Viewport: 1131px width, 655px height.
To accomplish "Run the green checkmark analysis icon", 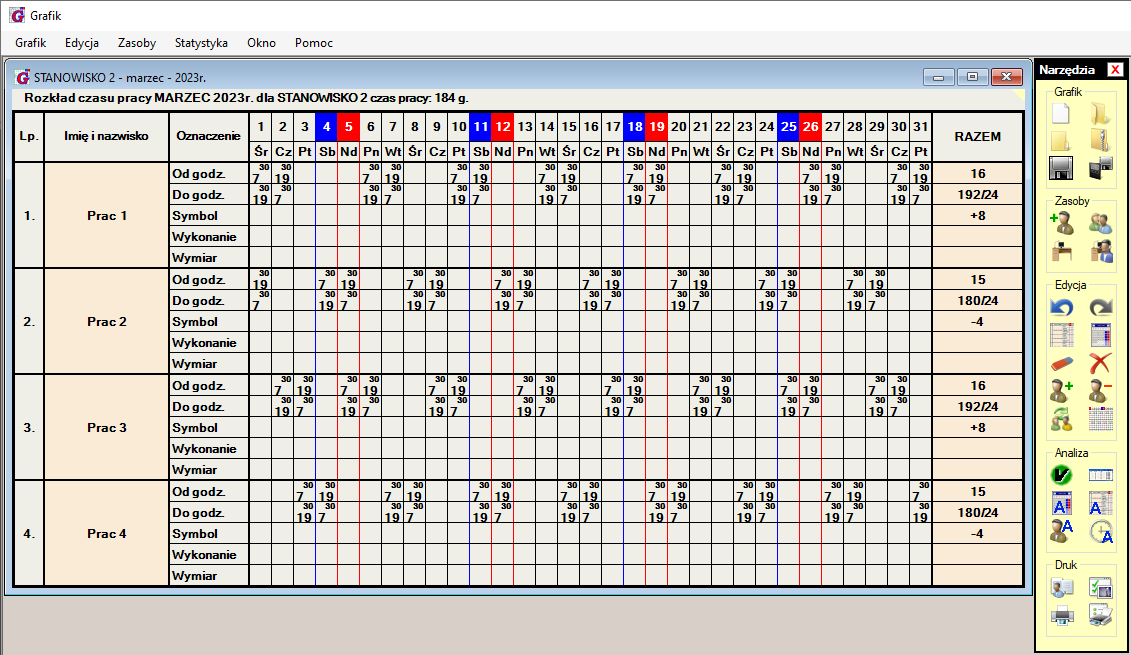I will (1061, 475).
